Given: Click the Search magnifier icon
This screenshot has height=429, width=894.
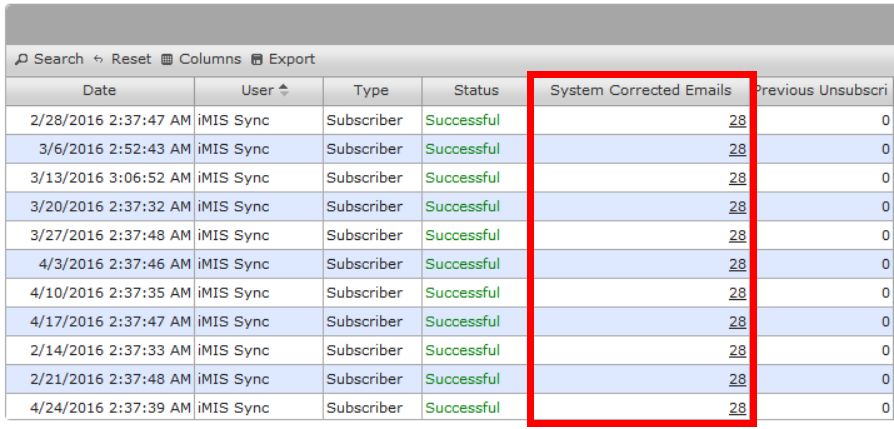Looking at the screenshot, I should point(22,59).
